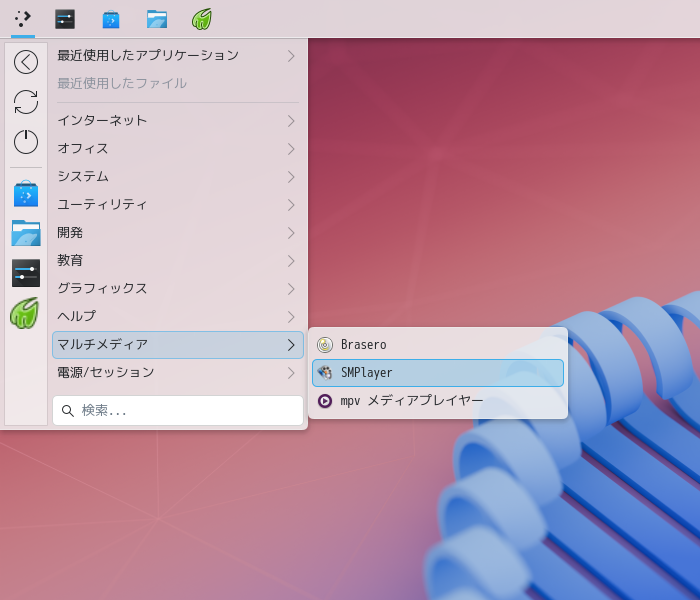Open the Discover shopping bag in the sidebar favorites

(x=26, y=194)
